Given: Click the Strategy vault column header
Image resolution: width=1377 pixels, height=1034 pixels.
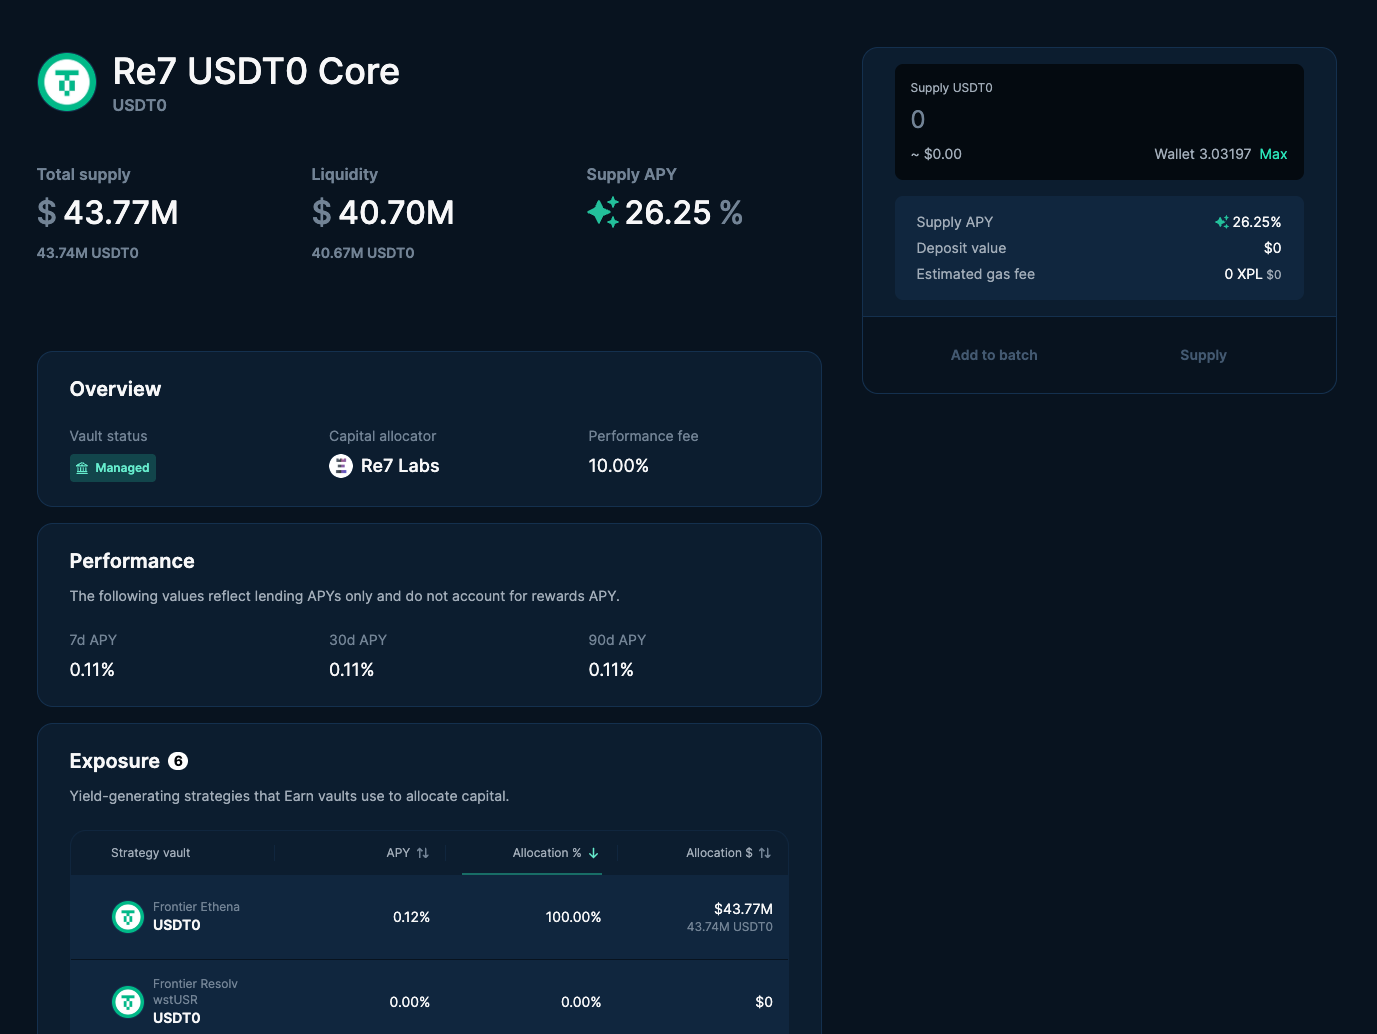Looking at the screenshot, I should pos(151,853).
